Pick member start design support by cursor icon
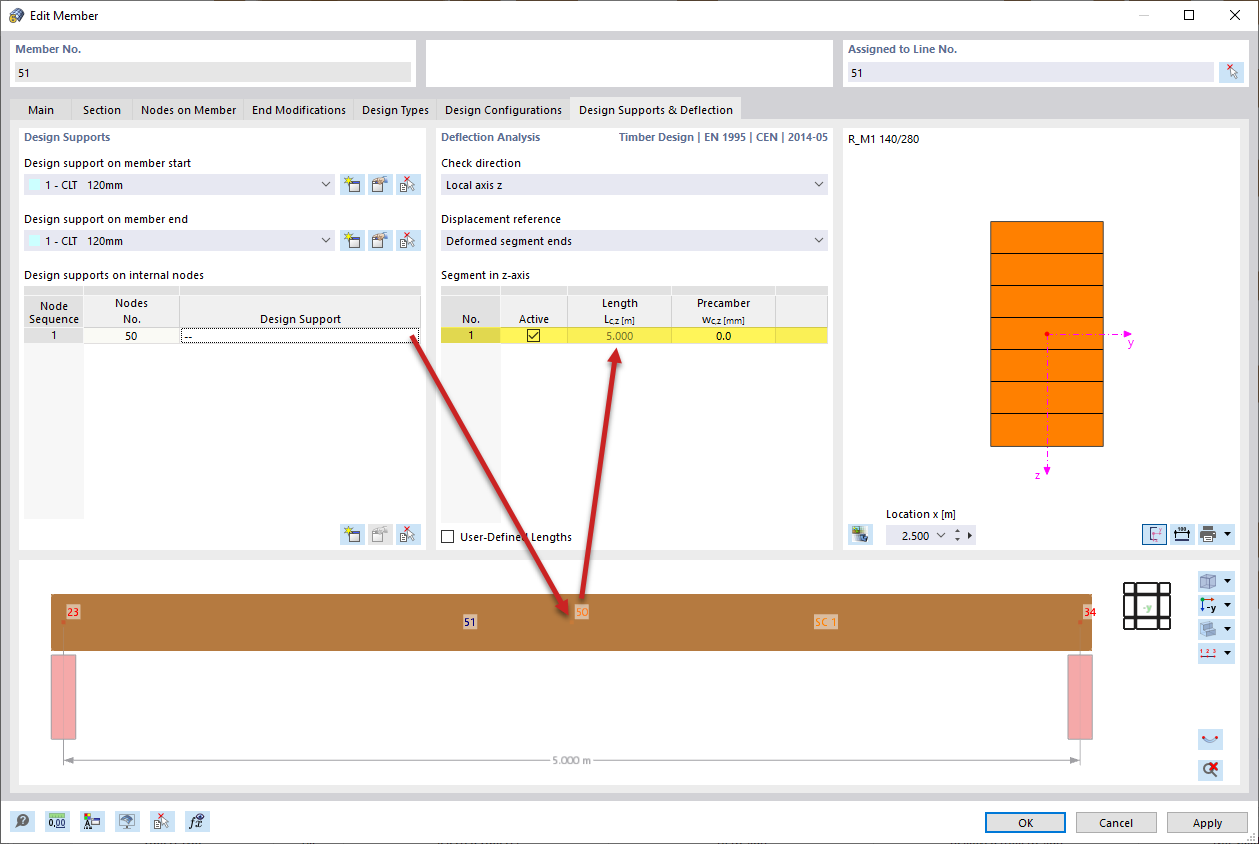Screen dimensions: 1259x844 click(408, 184)
